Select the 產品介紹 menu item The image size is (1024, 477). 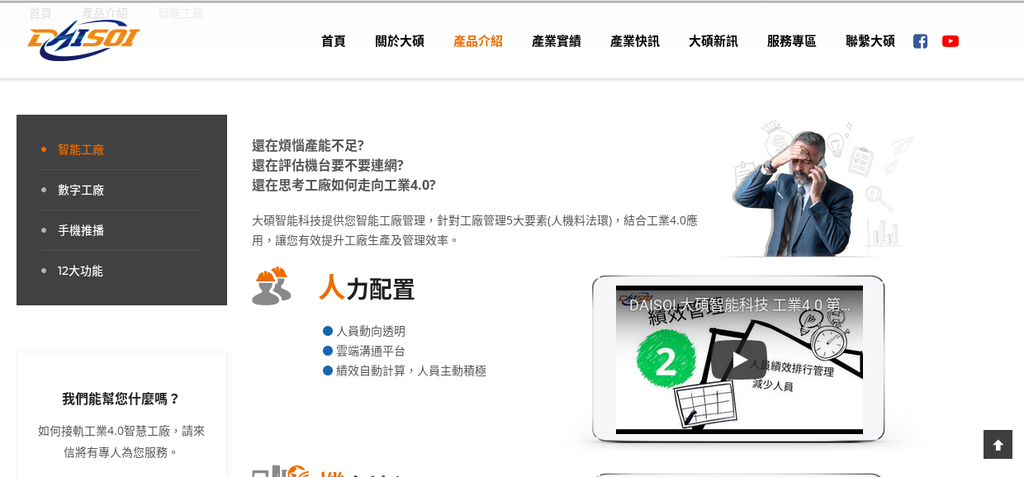478,41
